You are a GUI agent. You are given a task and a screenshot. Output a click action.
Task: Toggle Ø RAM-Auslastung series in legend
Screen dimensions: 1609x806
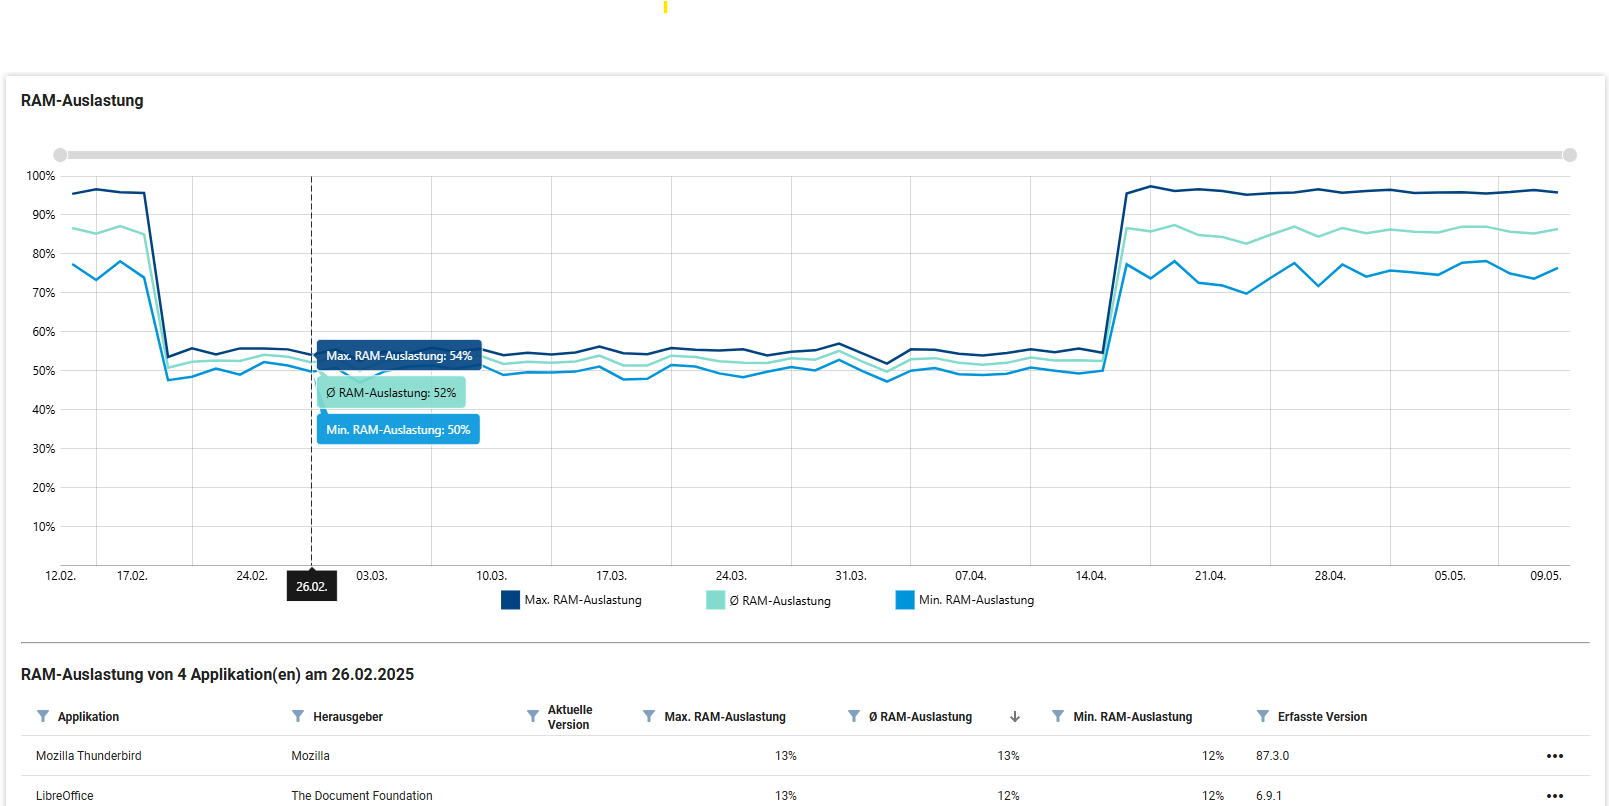click(769, 601)
